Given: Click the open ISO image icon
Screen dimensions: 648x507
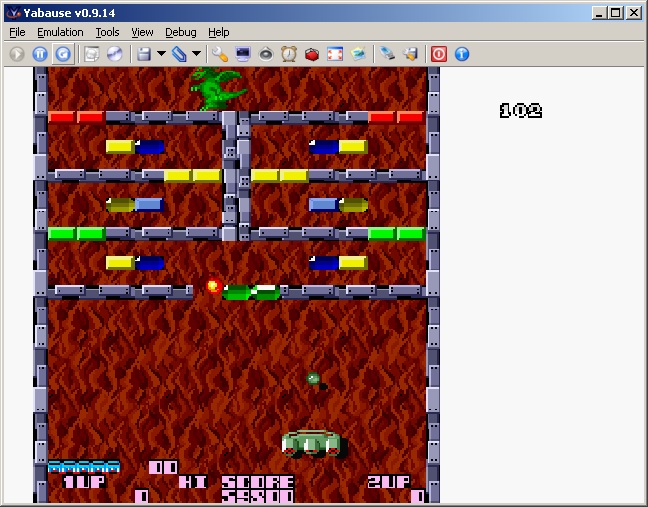Looking at the screenshot, I should click(92, 54).
